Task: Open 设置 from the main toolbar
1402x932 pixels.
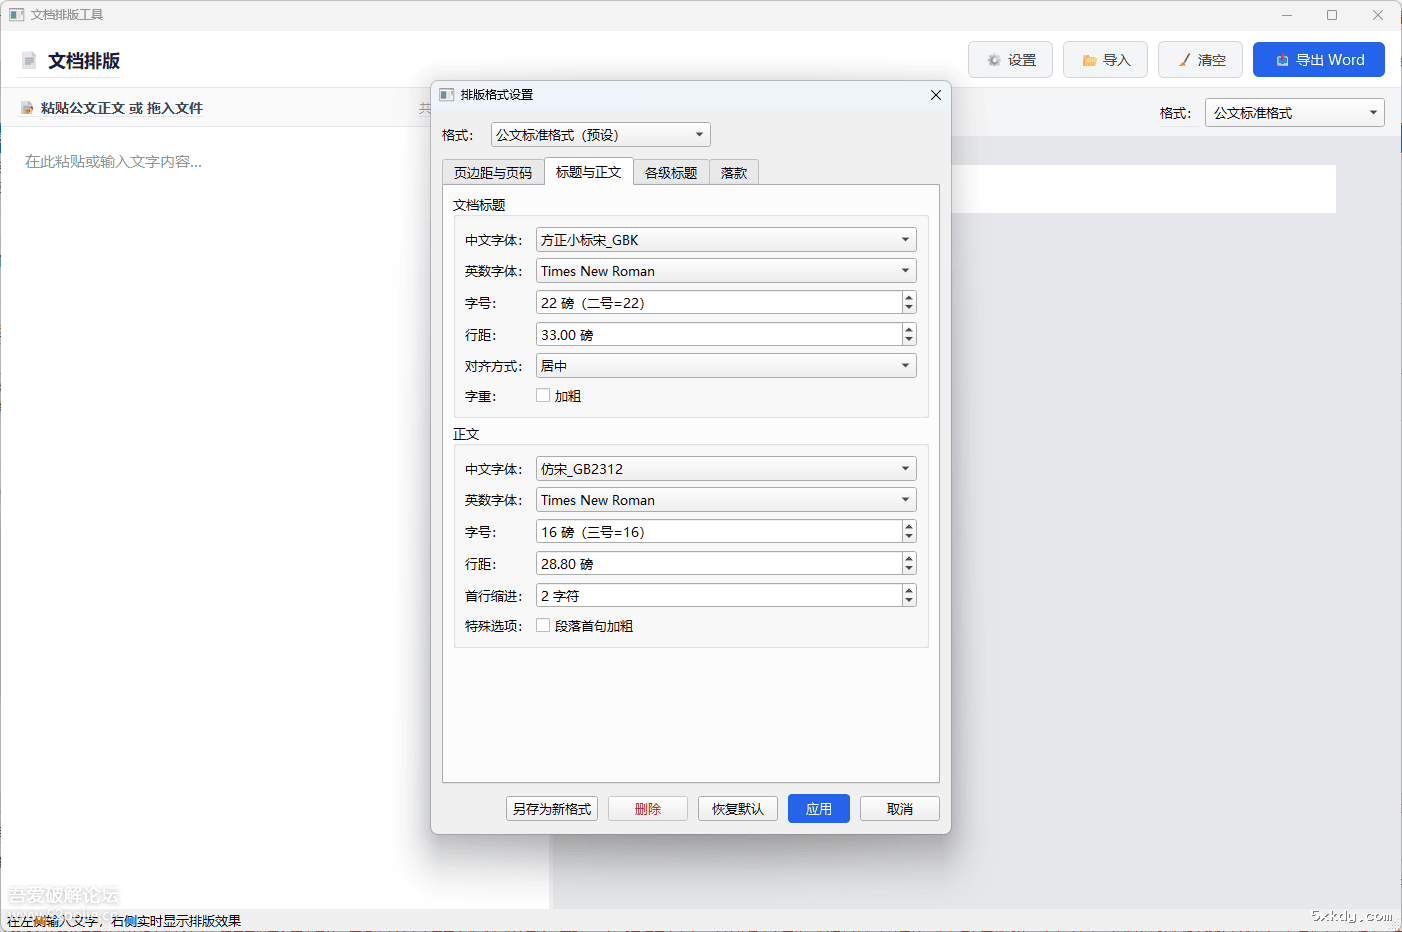Action: coord(1010,60)
